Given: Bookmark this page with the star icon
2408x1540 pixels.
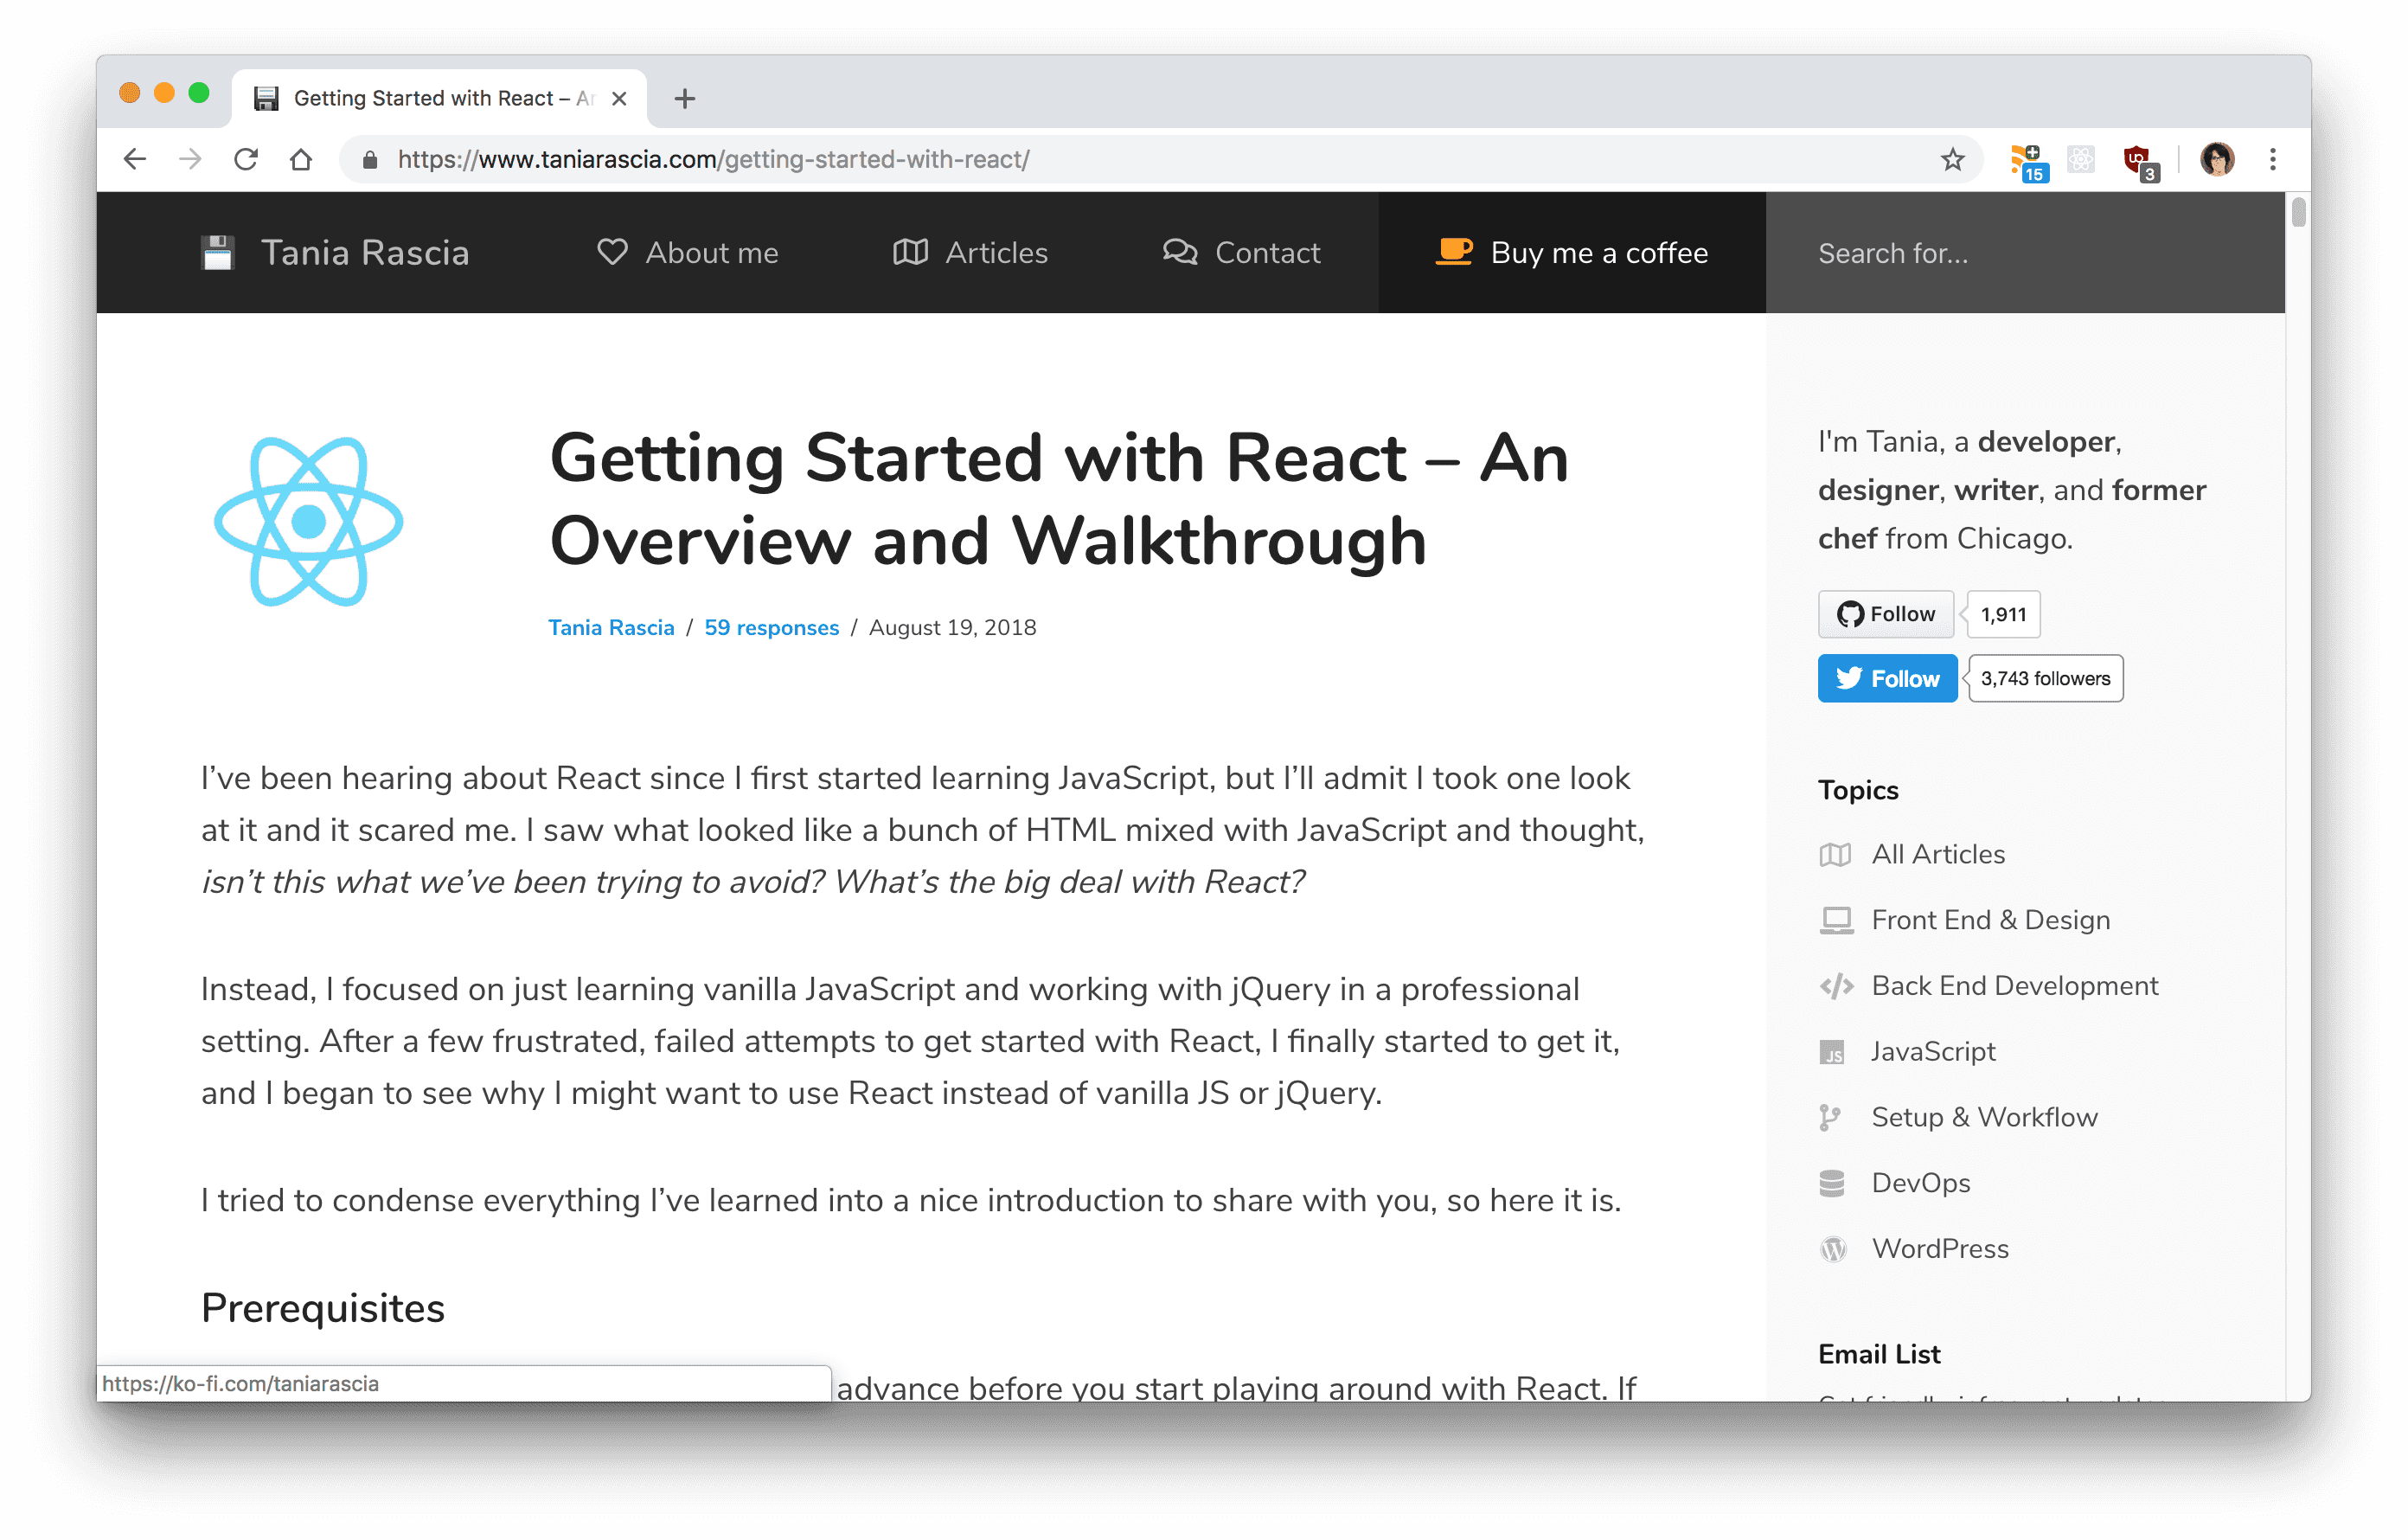Looking at the screenshot, I should click(1952, 159).
